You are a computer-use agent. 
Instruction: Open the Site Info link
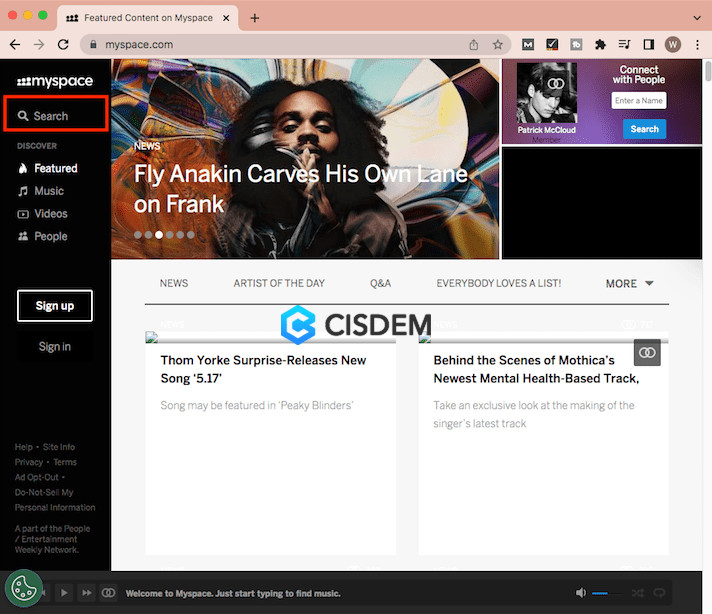click(59, 447)
